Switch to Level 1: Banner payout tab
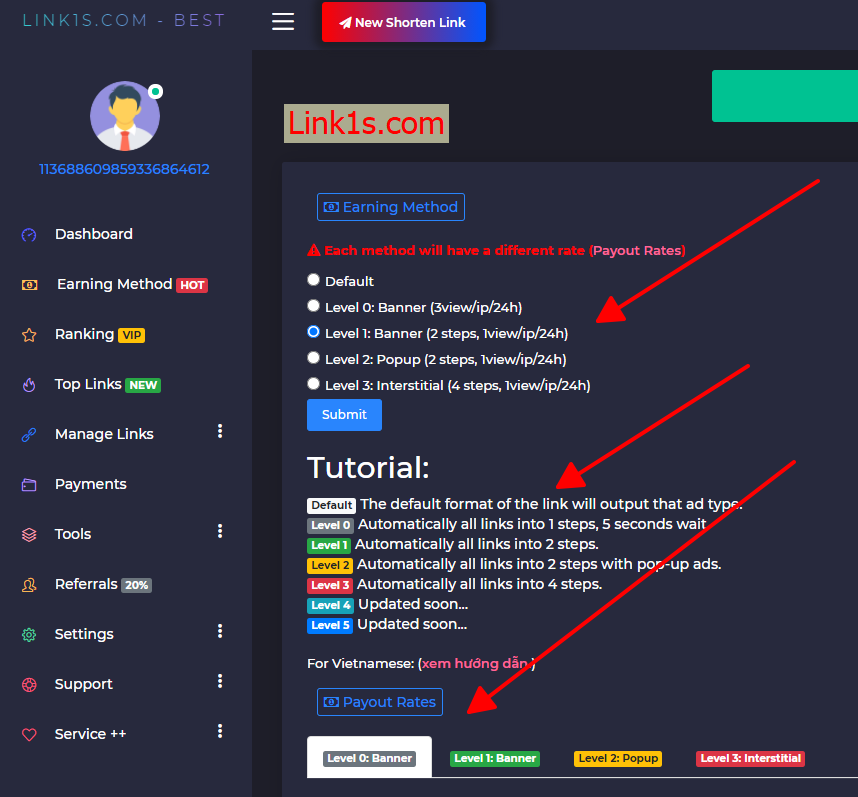The height and width of the screenshot is (797, 858). [x=495, y=758]
